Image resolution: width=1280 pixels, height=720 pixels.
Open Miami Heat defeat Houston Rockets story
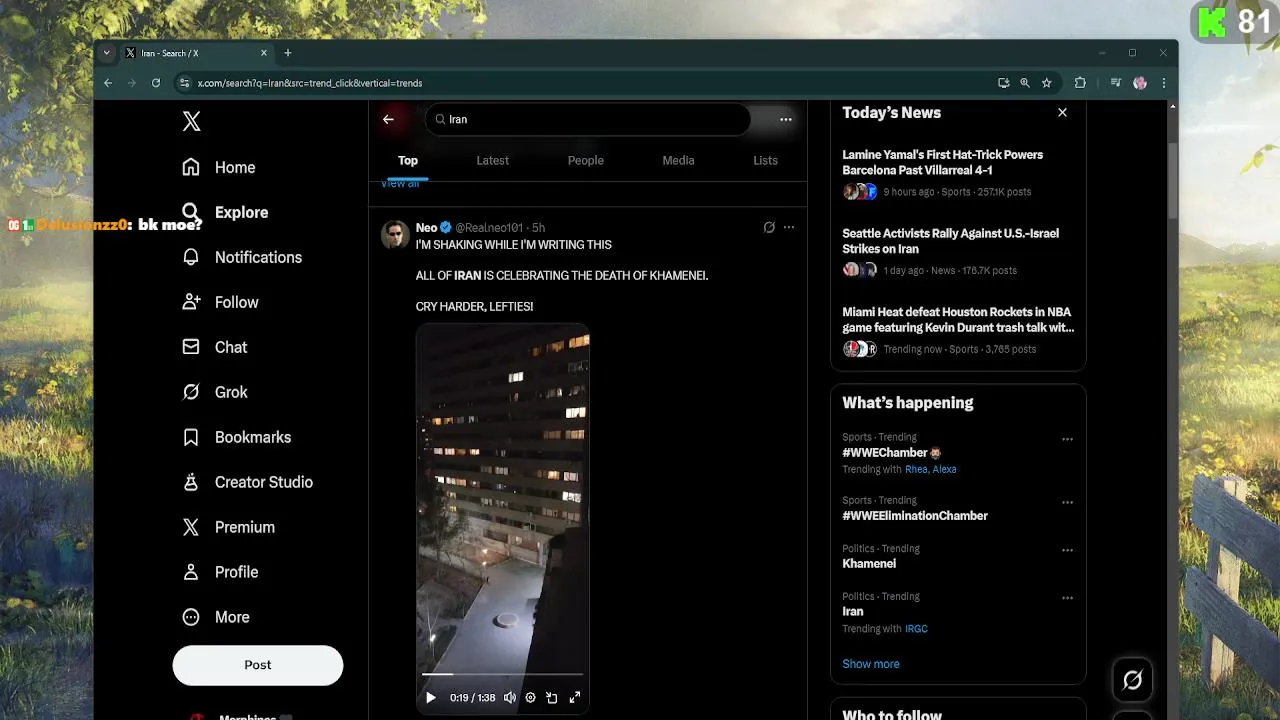click(958, 330)
